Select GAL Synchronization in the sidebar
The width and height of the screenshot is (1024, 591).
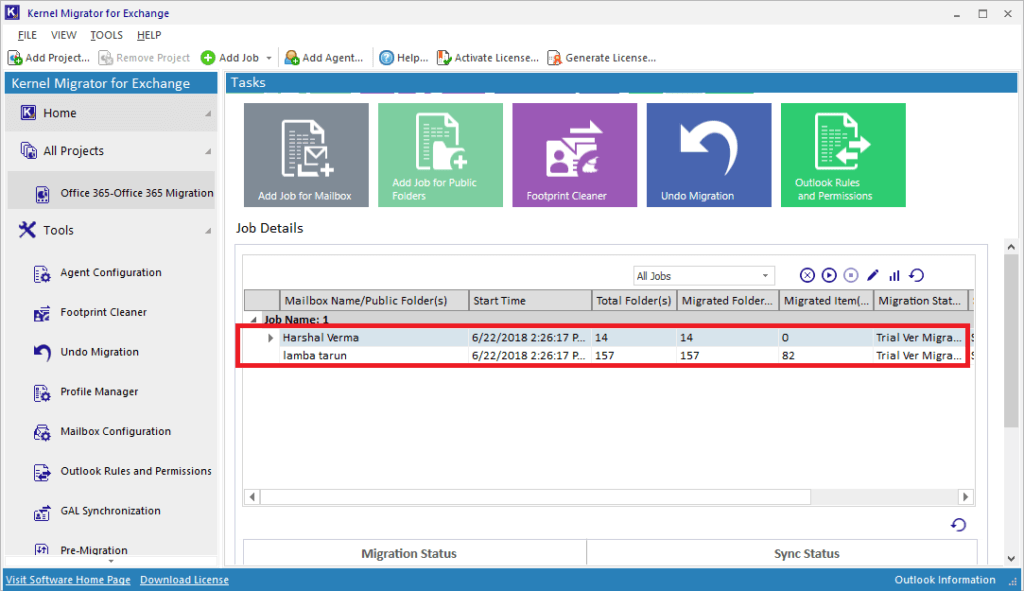(110, 511)
